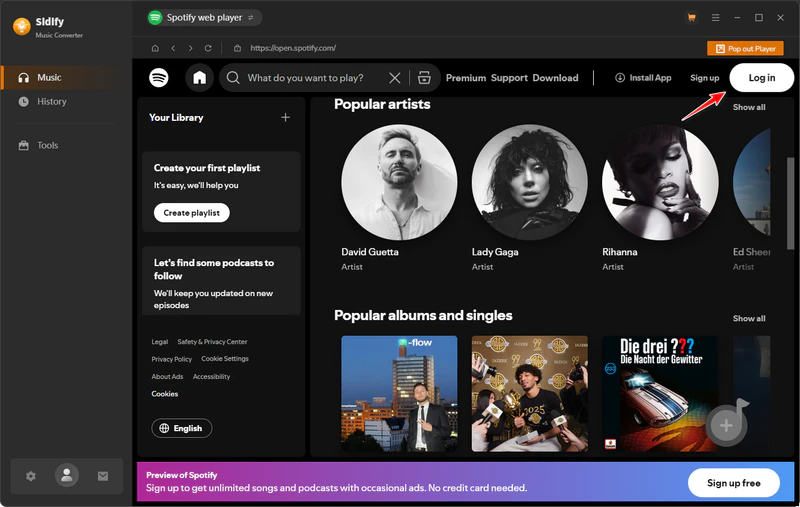Open the mail feedback icon
This screenshot has height=507, width=800.
(103, 476)
